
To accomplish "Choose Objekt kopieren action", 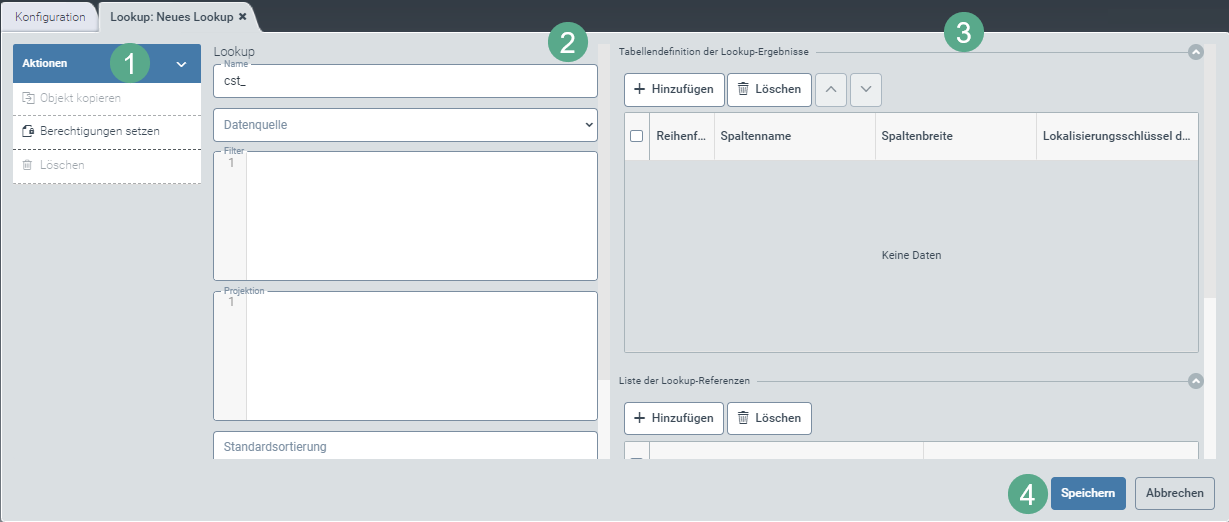I will (x=107, y=98).
